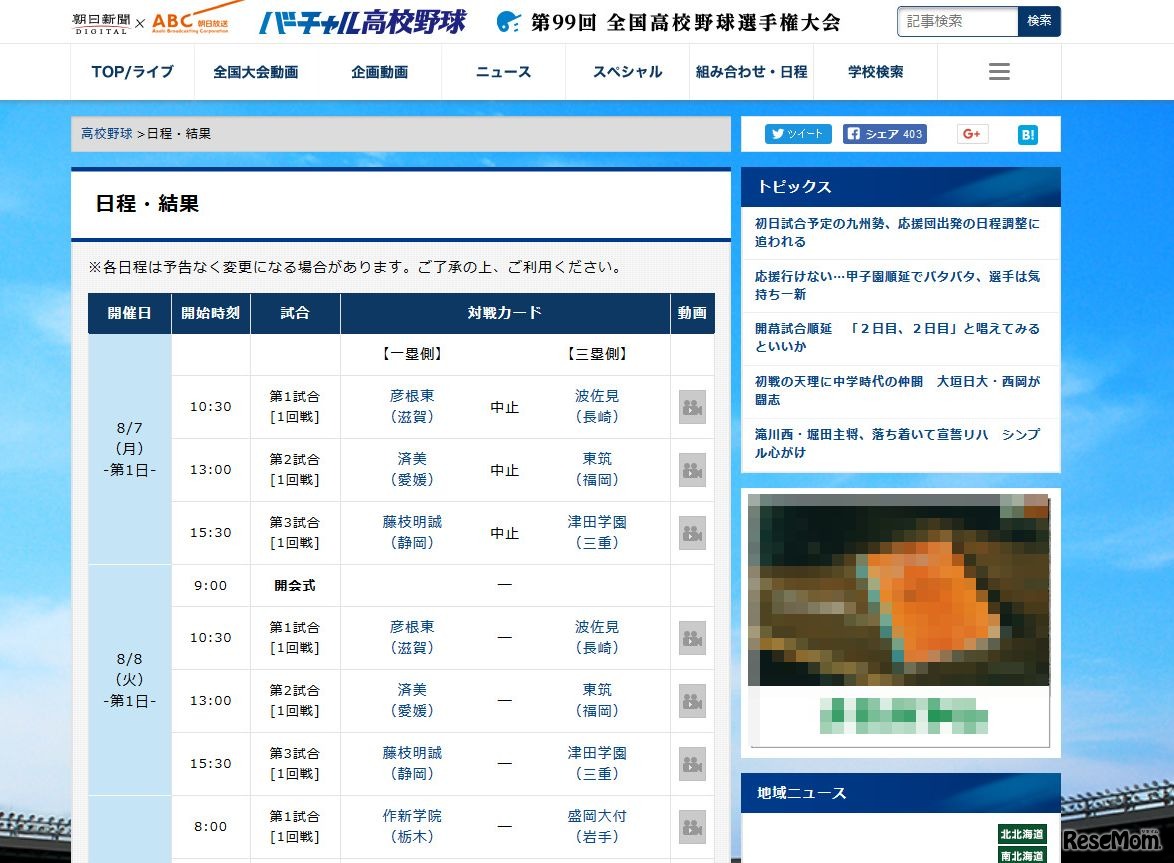Open topic 初日試合予定の九州勢 article
This screenshot has height=863, width=1174.
tap(897, 233)
